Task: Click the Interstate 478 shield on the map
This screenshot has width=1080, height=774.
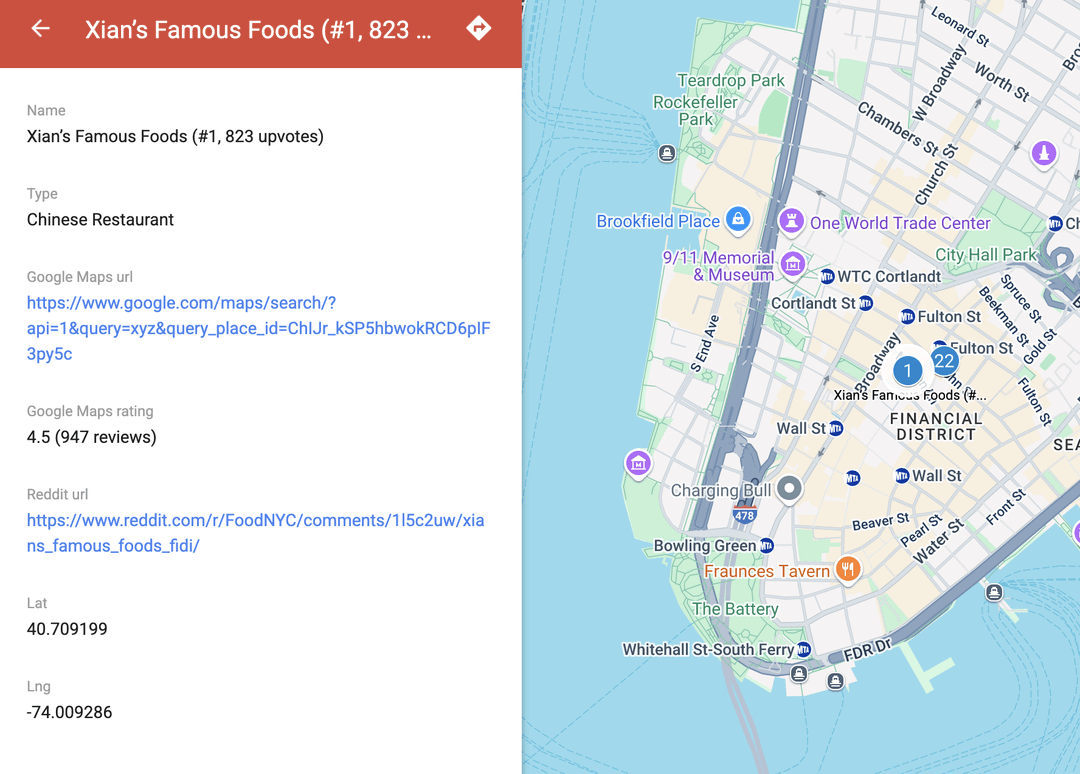Action: 745,514
